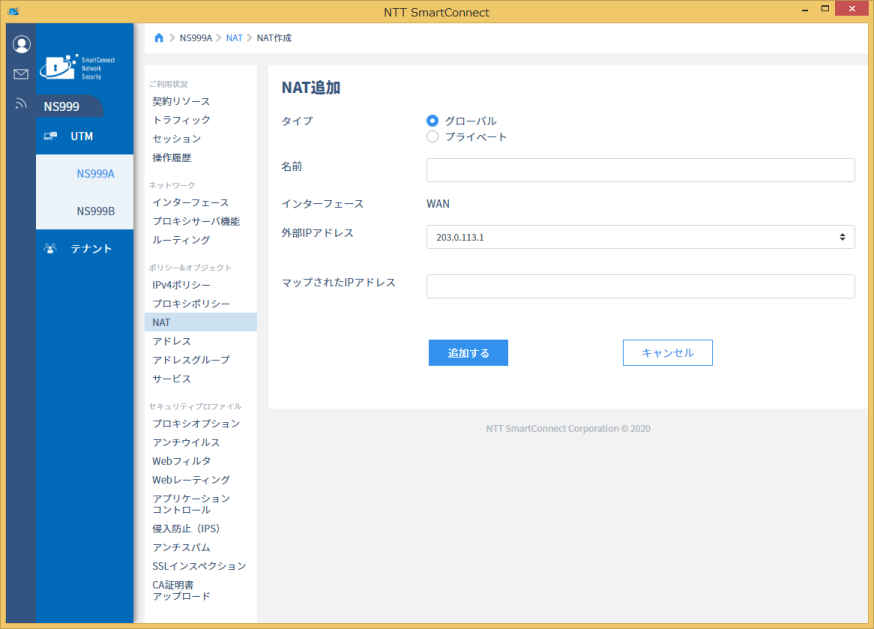Select NS999A in the sidebar

point(85,173)
